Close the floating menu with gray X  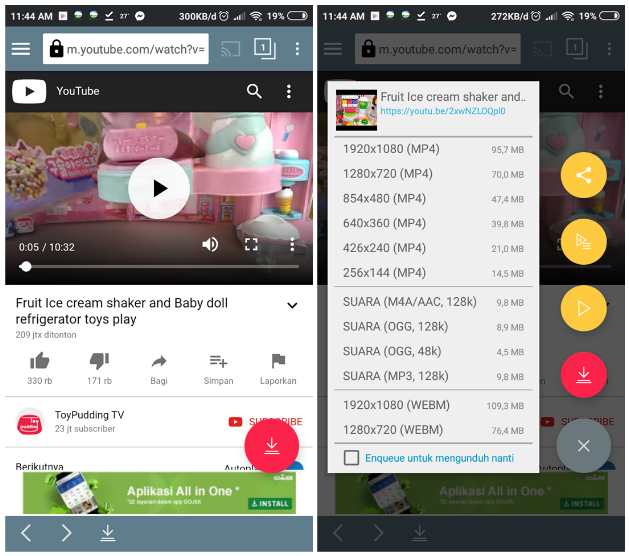click(583, 446)
